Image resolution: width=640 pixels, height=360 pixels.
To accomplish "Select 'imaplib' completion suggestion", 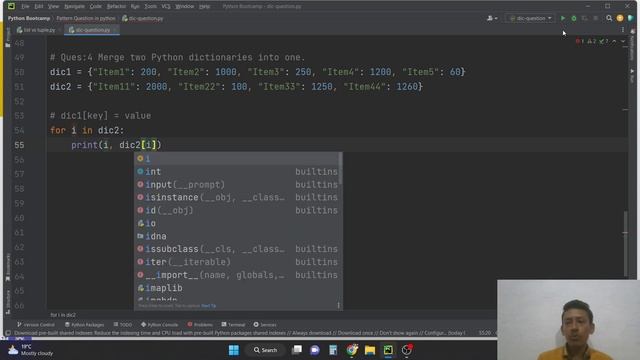I will (x=238, y=288).
